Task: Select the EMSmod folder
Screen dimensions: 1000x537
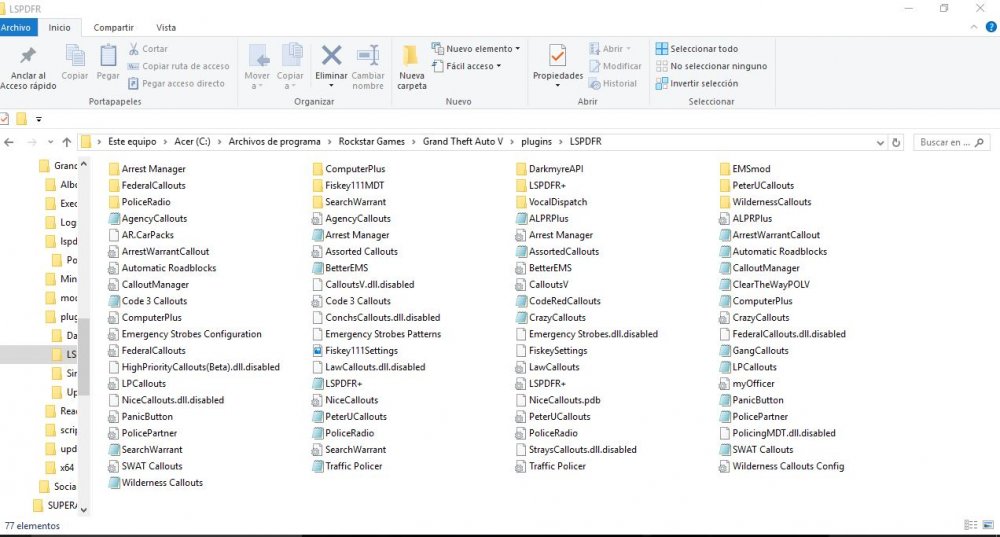Action: [x=744, y=168]
